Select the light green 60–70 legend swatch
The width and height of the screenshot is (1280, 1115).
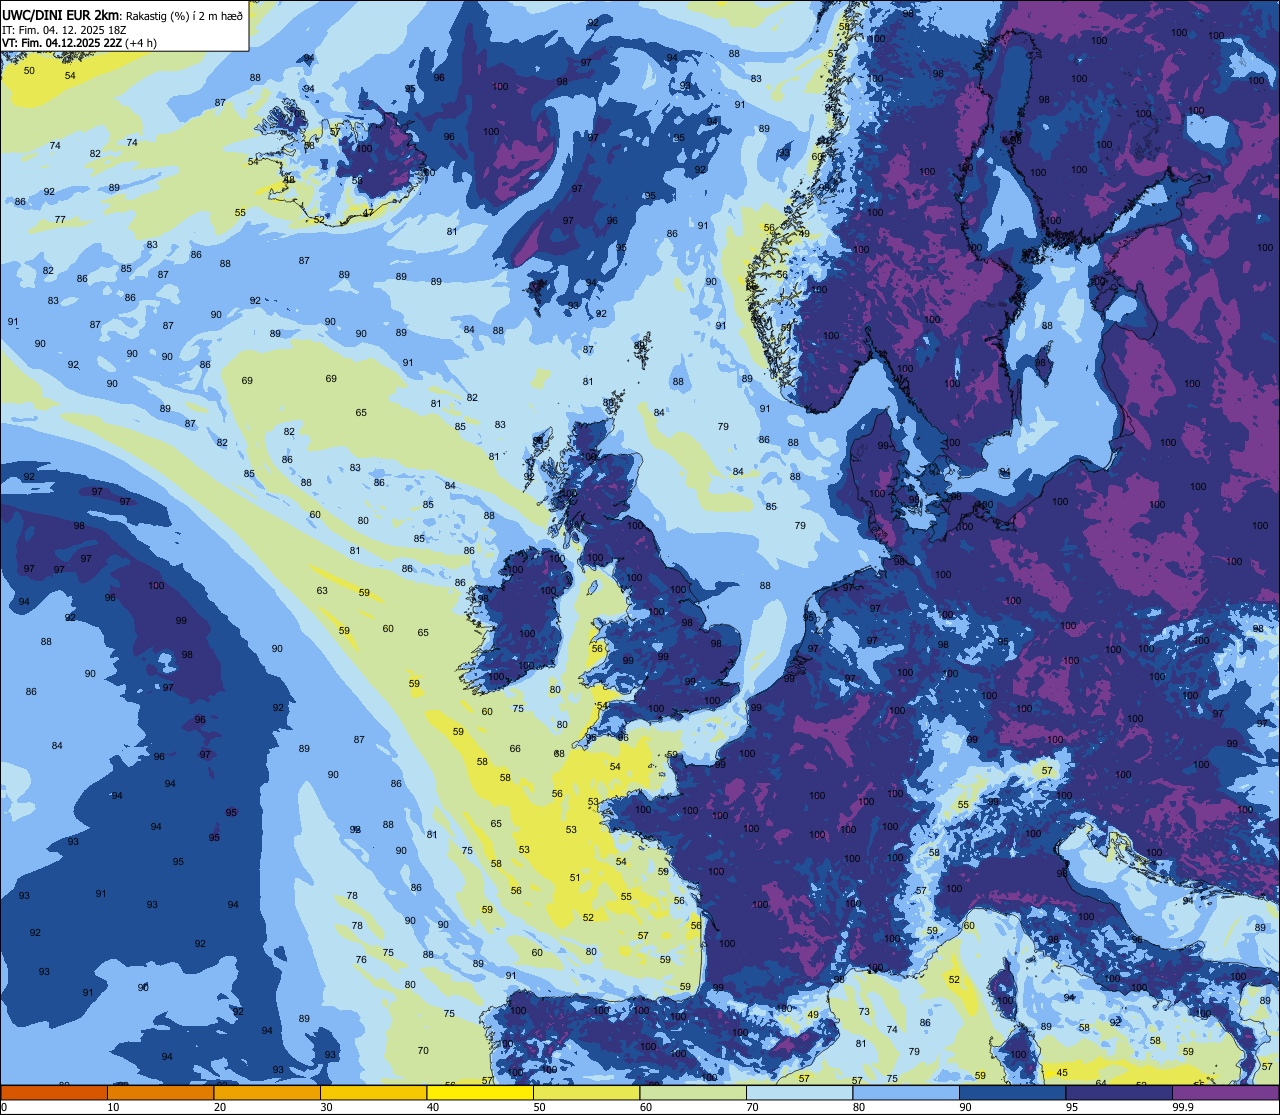693,1093
